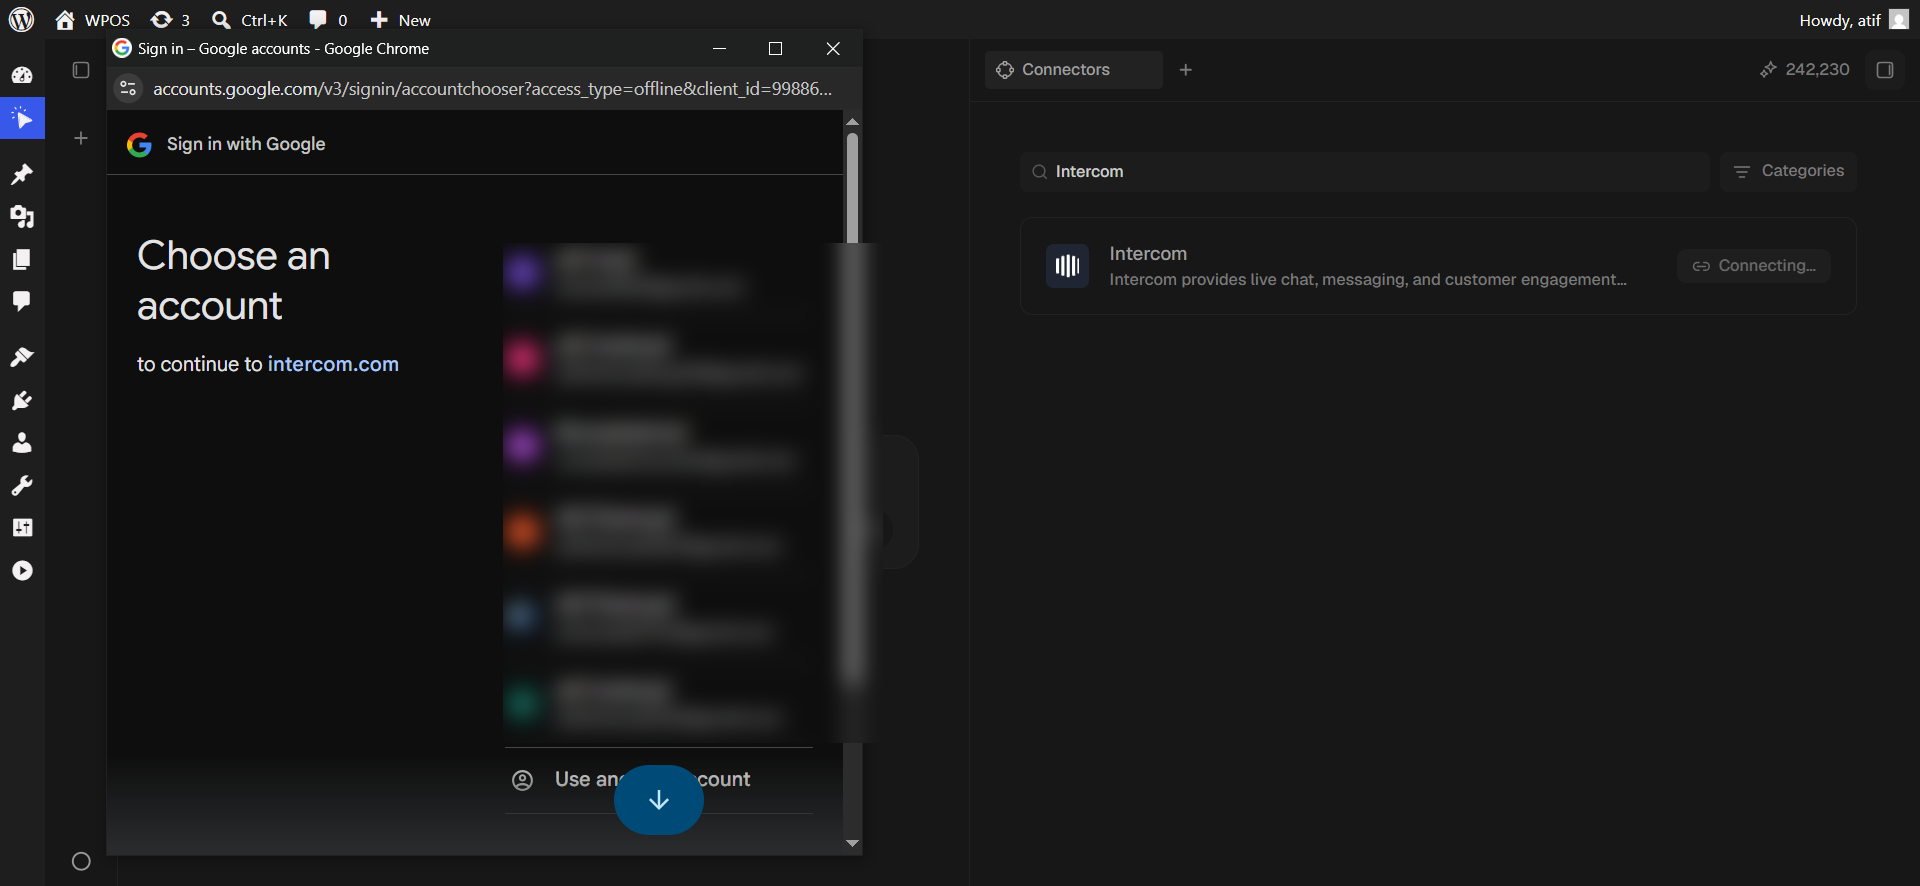The image size is (1920, 886).
Task: Open the intercom.com link
Action: [333, 364]
